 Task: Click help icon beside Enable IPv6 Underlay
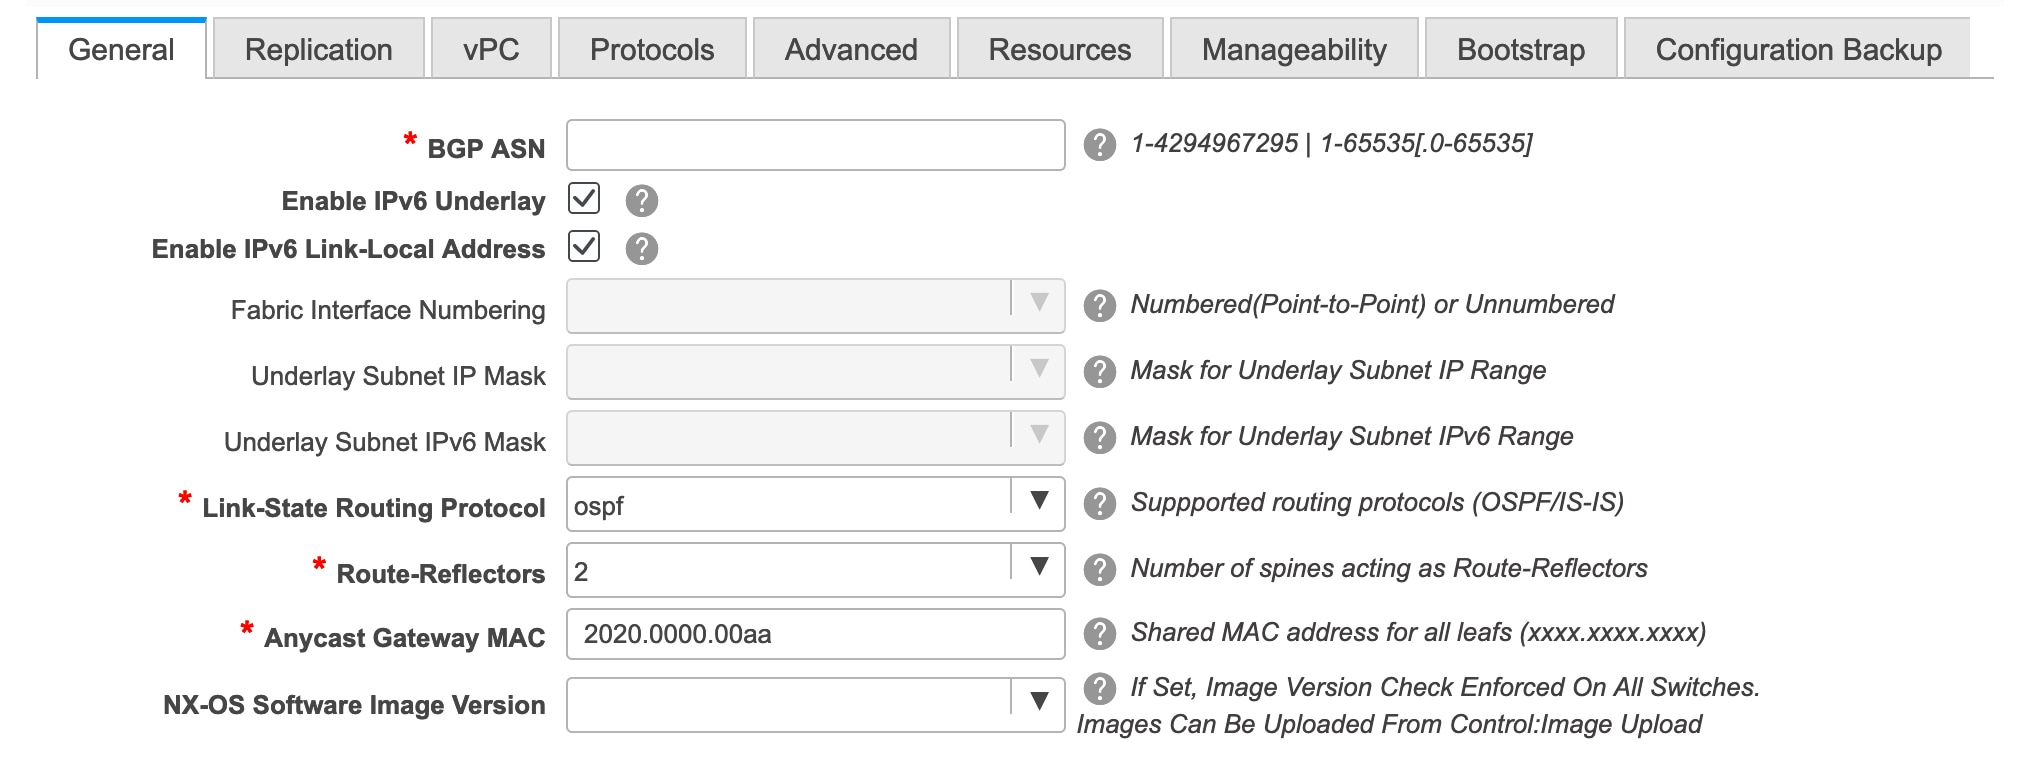click(x=641, y=201)
